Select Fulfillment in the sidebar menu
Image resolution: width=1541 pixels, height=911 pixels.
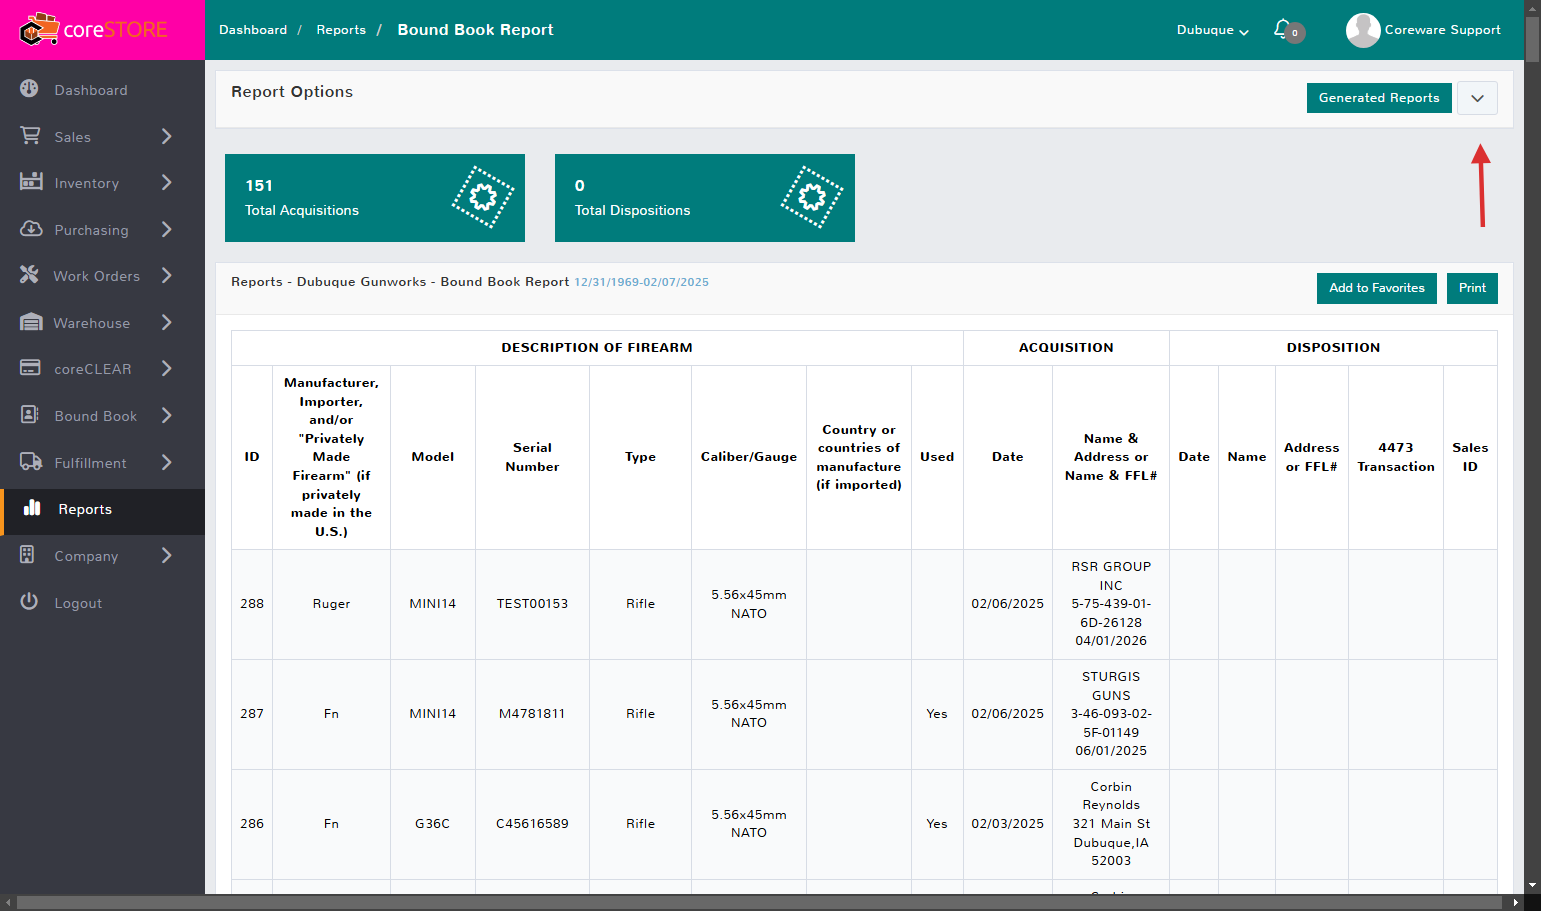click(x=102, y=462)
